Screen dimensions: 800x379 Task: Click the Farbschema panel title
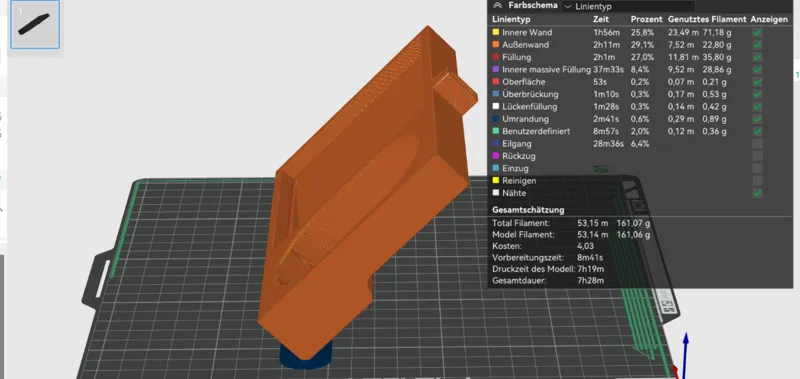click(x=533, y=6)
